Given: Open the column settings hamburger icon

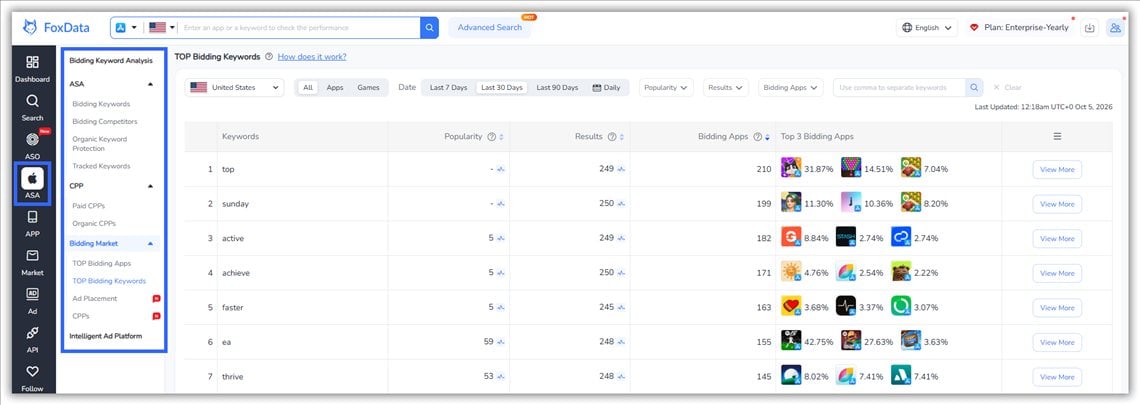Looking at the screenshot, I should 1057,136.
